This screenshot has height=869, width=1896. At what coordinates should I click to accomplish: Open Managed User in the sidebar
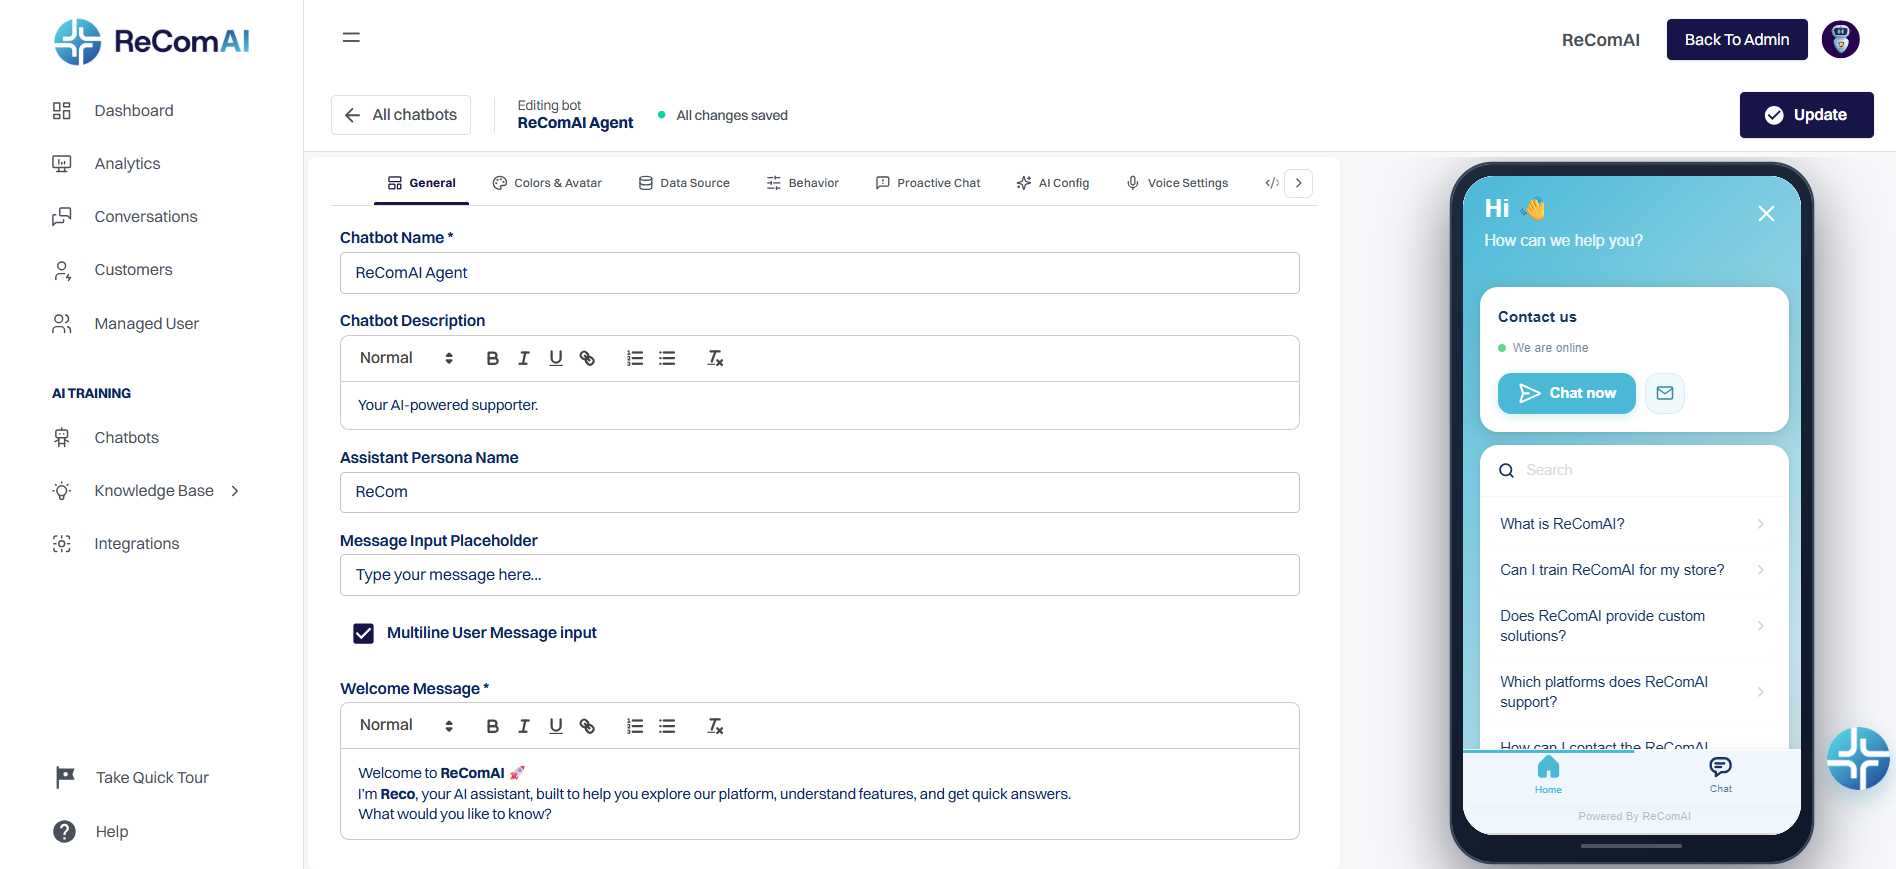pos(126,324)
